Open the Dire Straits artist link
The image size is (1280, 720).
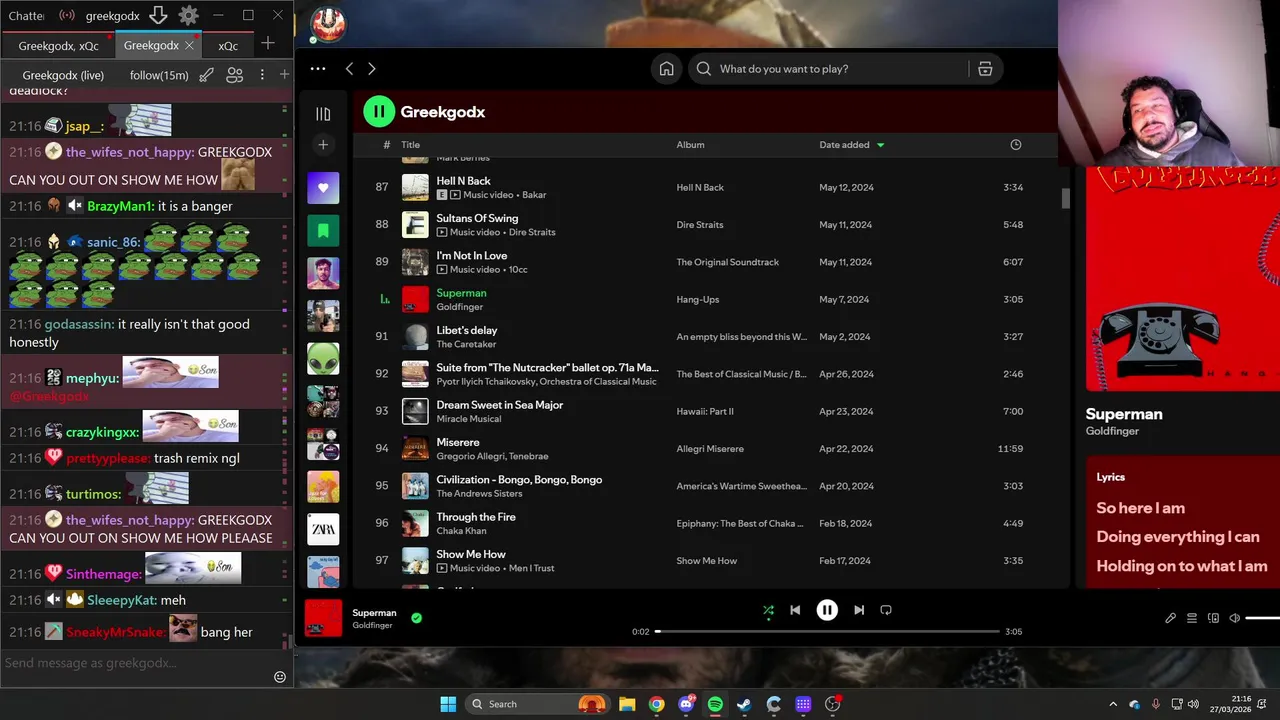pyautogui.click(x=531, y=232)
